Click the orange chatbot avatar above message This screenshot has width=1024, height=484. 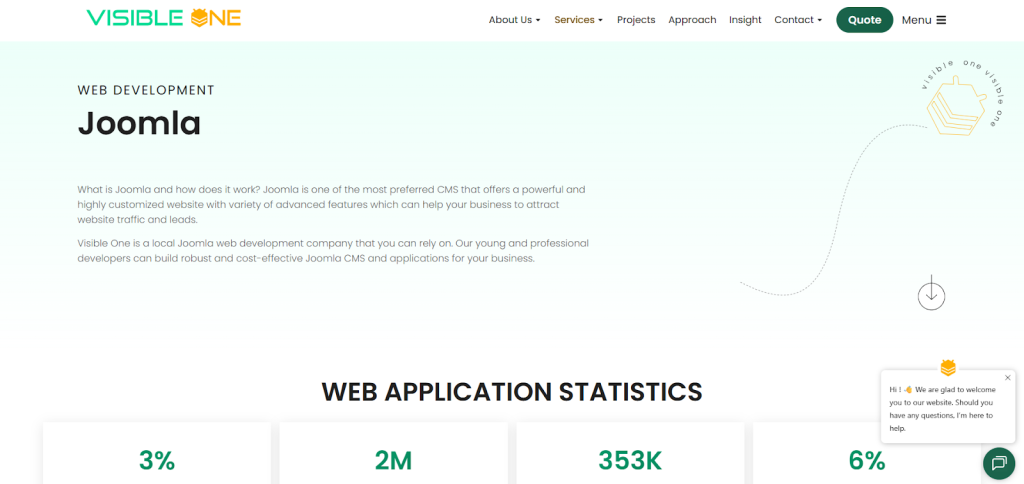click(948, 367)
